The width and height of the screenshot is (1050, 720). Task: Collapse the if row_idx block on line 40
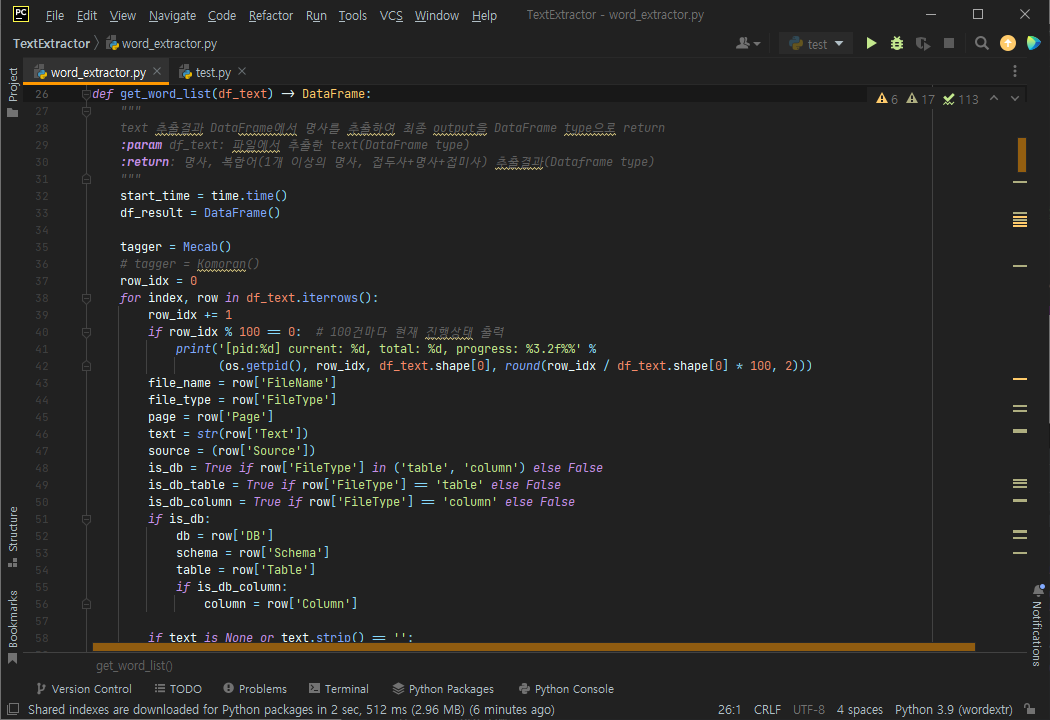86,332
